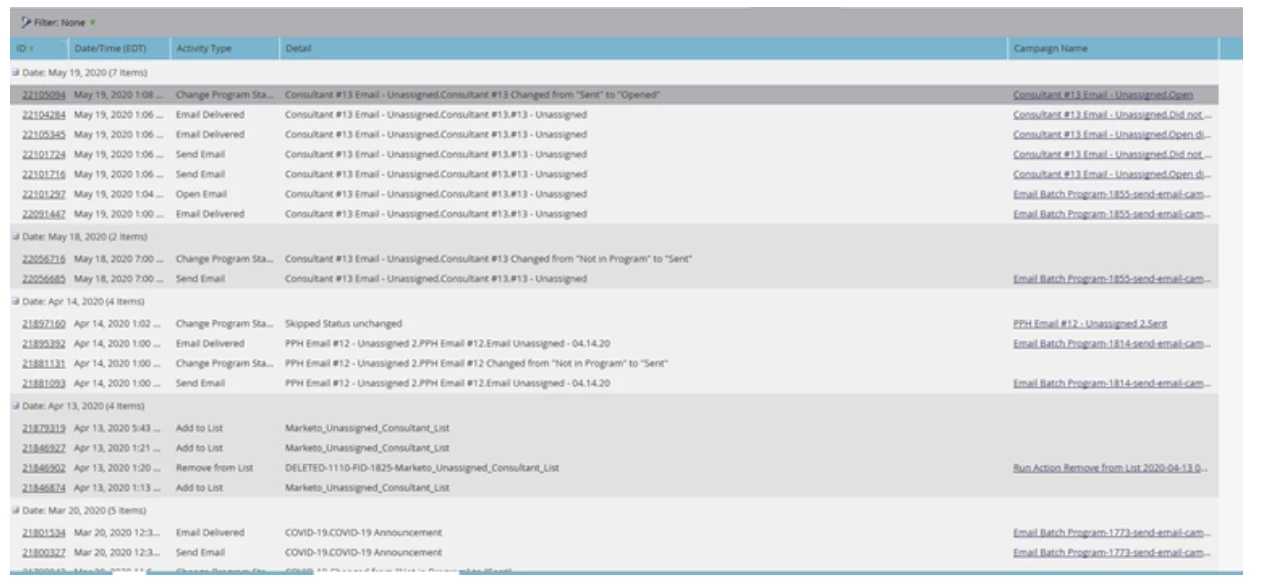
Task: Open campaign link PPH Email #12 - Unassigned 2.Sent
Action: tap(1090, 324)
